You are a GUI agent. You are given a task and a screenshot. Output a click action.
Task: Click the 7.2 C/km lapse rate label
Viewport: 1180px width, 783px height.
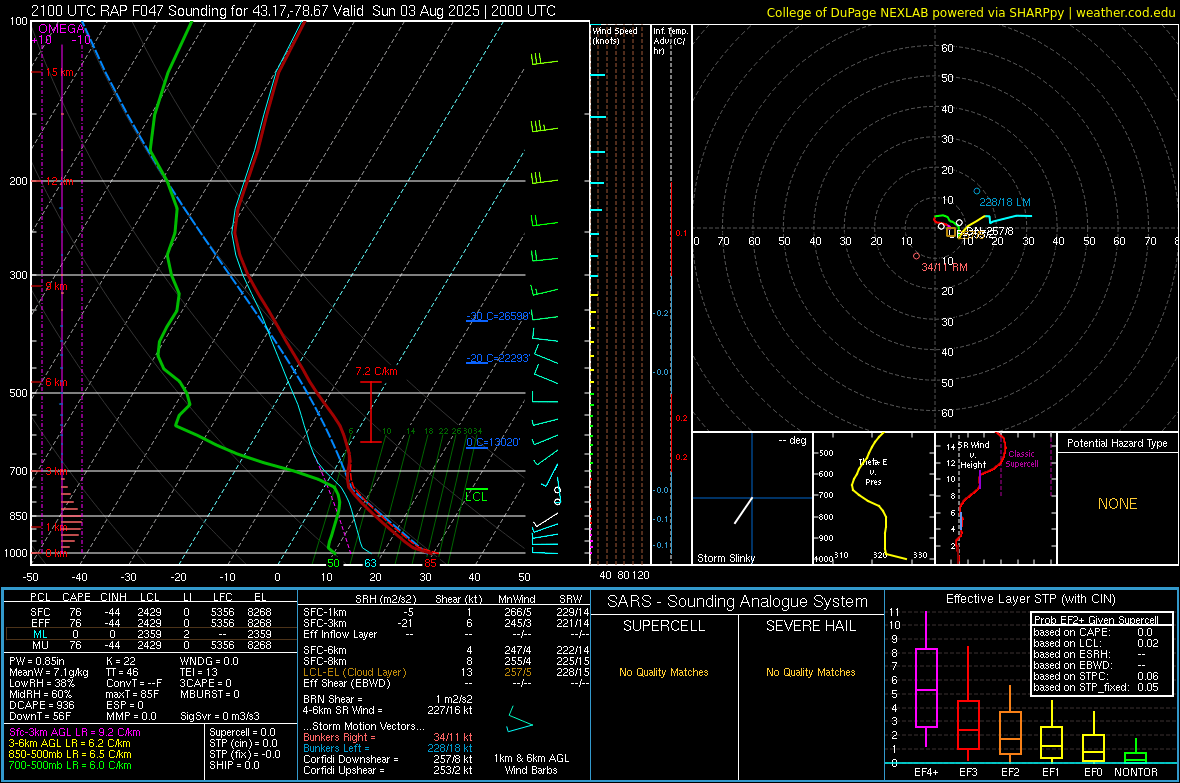(x=376, y=371)
